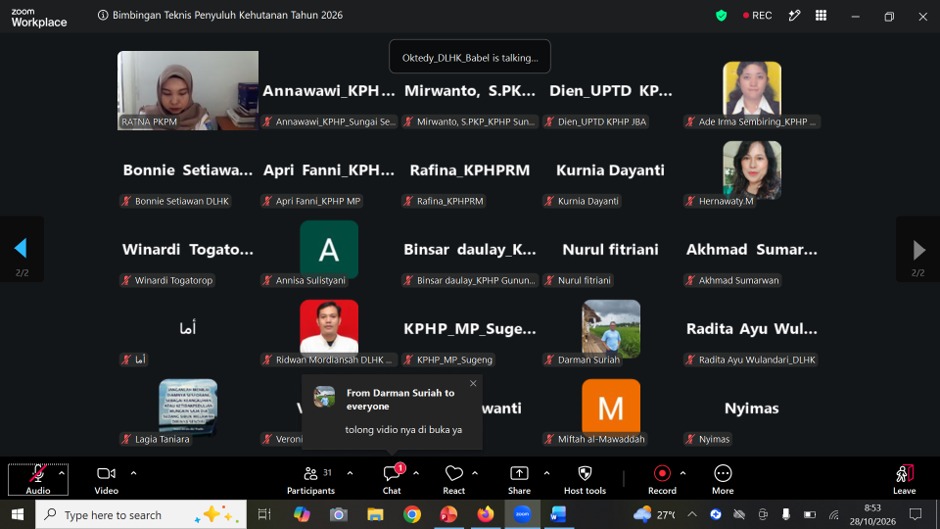This screenshot has height=529, width=940.
Task: Go to previous gallery page
Action: [22, 249]
